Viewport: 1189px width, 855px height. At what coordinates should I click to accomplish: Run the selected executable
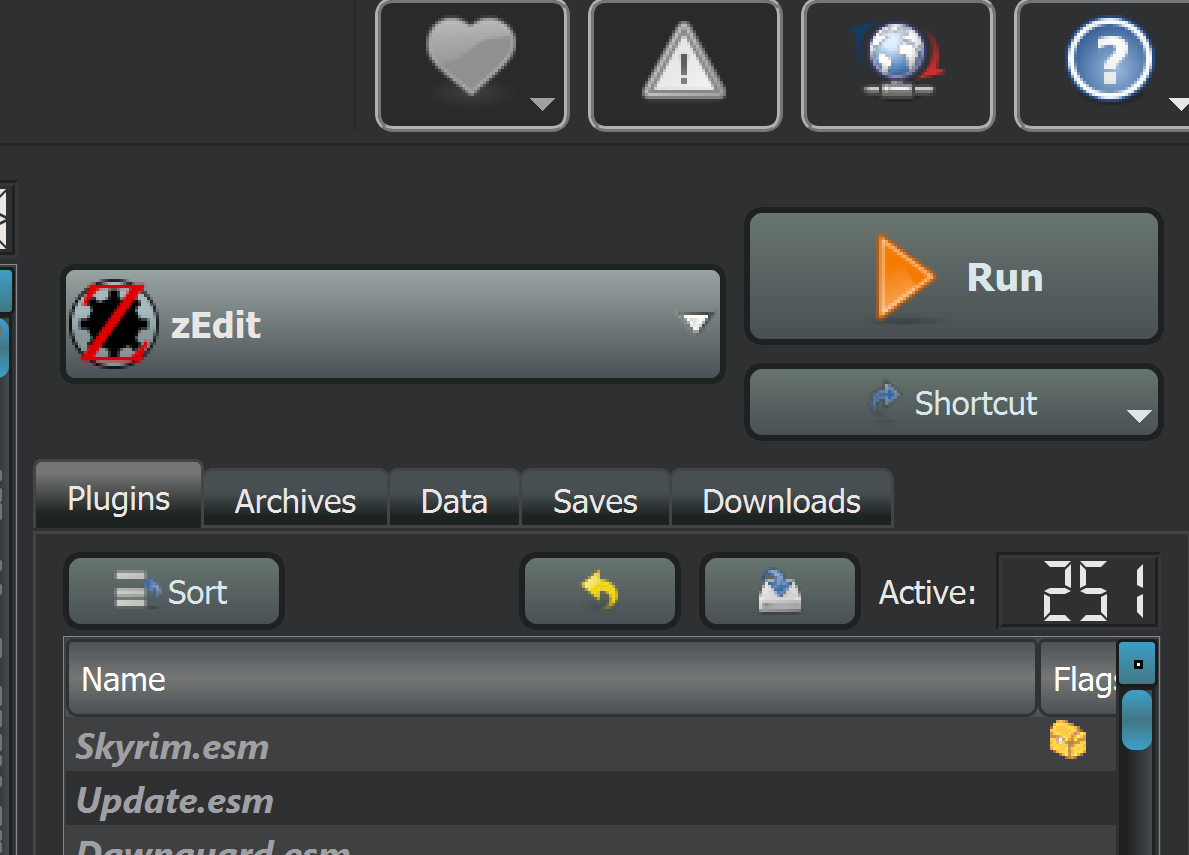point(954,277)
